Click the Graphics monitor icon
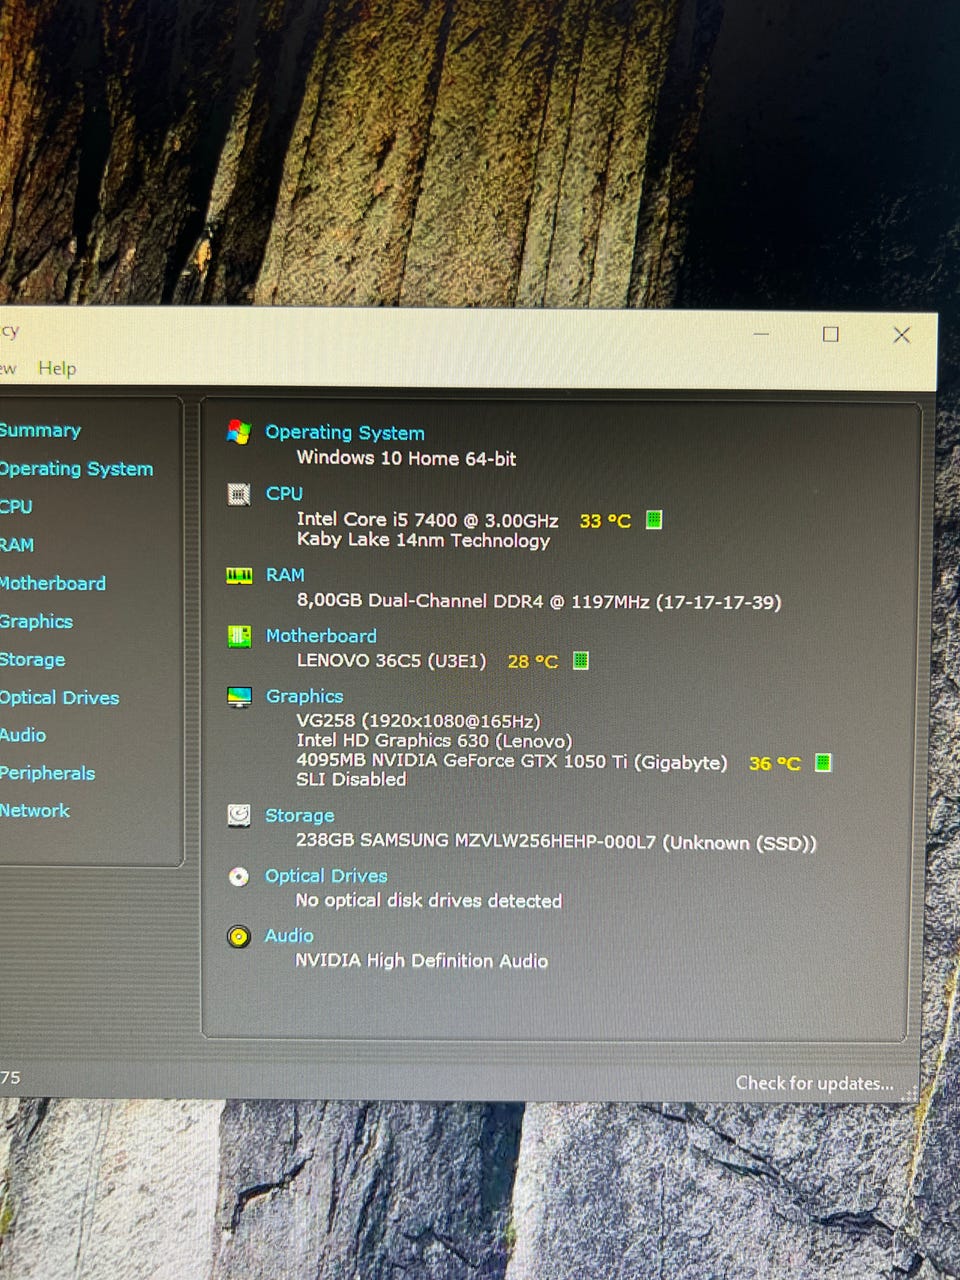Viewport: 960px width, 1280px height. [x=239, y=697]
